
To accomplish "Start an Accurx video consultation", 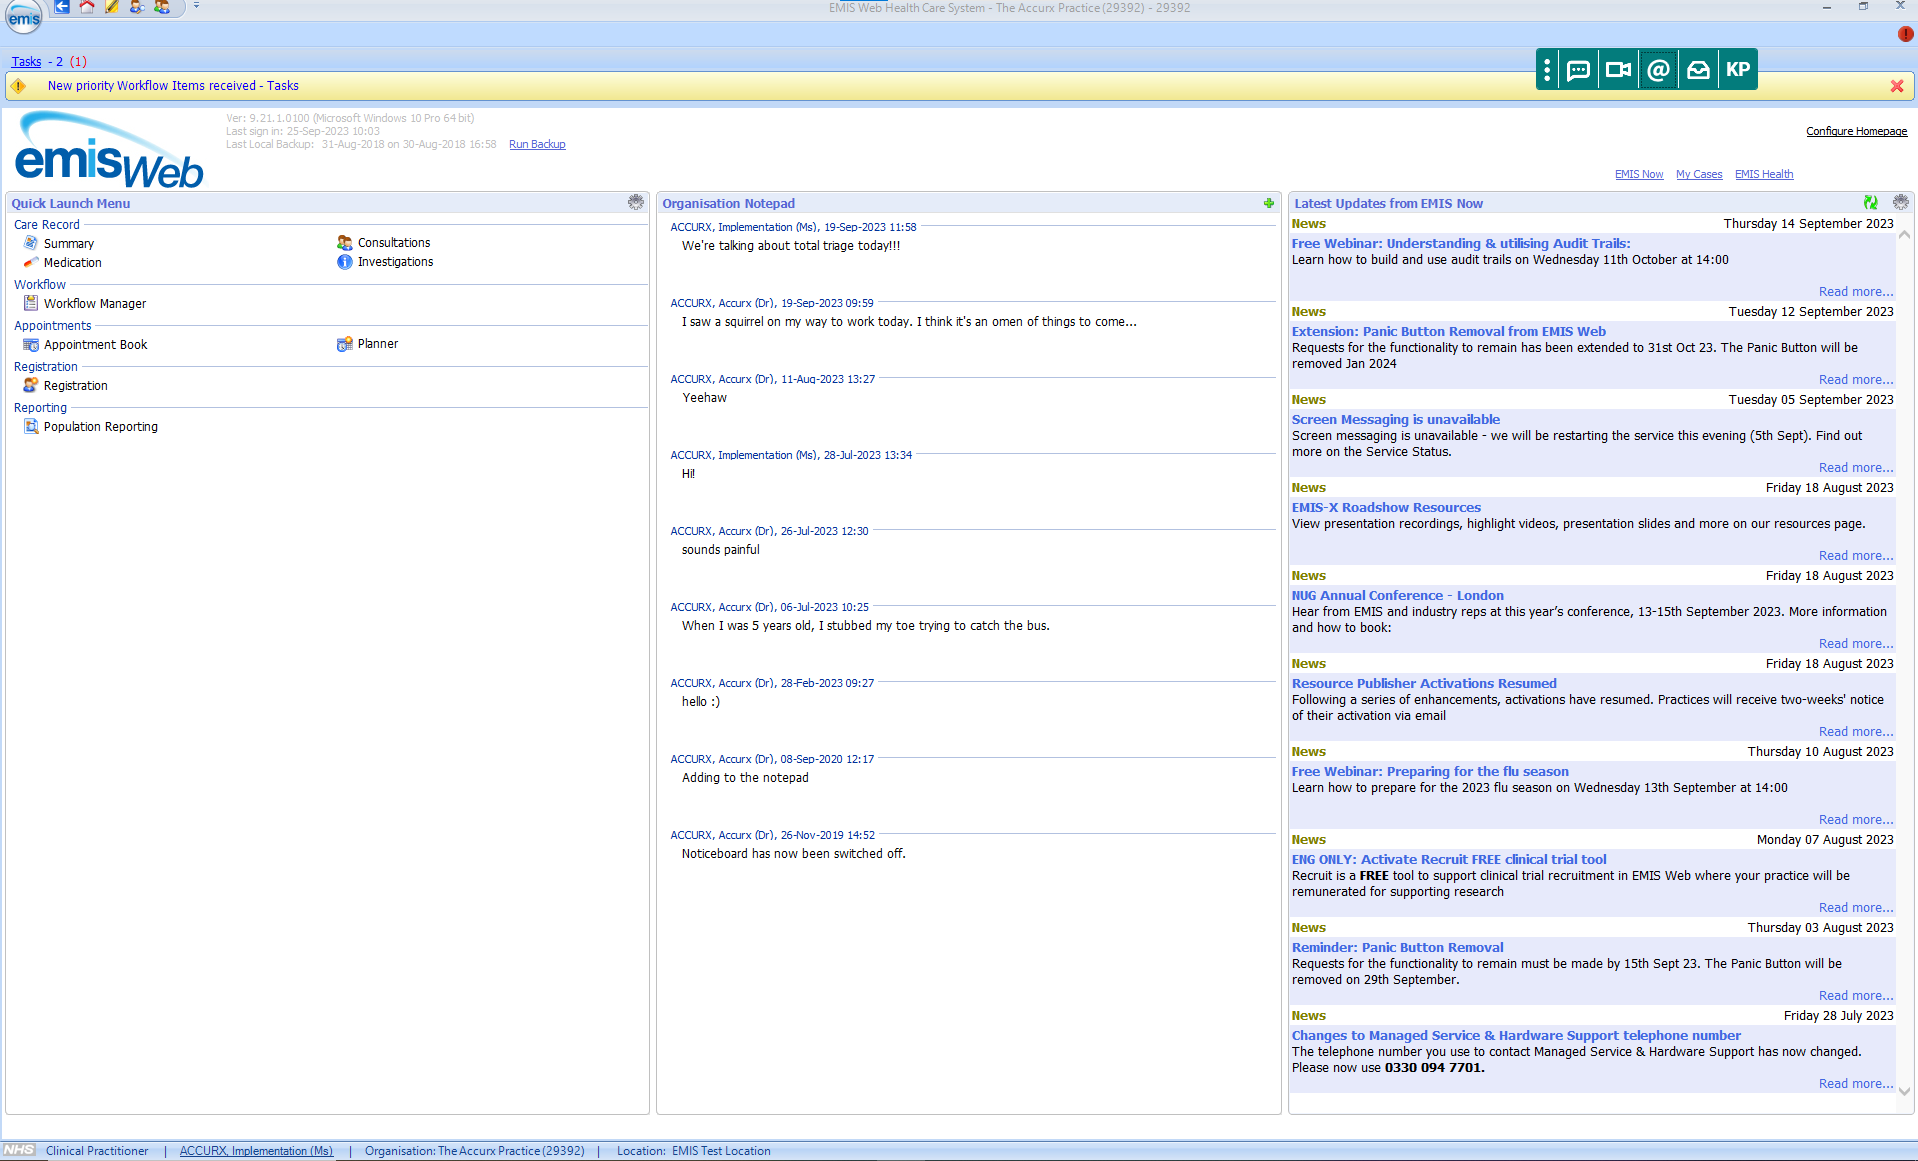I will (1618, 70).
